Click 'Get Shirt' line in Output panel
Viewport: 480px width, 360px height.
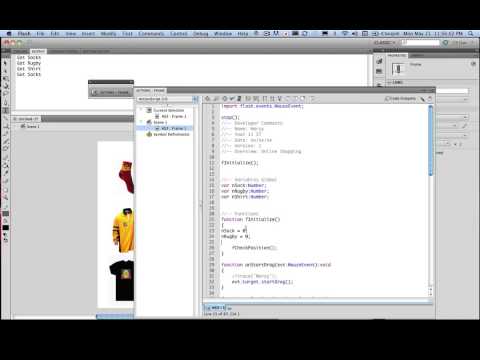(x=29, y=69)
